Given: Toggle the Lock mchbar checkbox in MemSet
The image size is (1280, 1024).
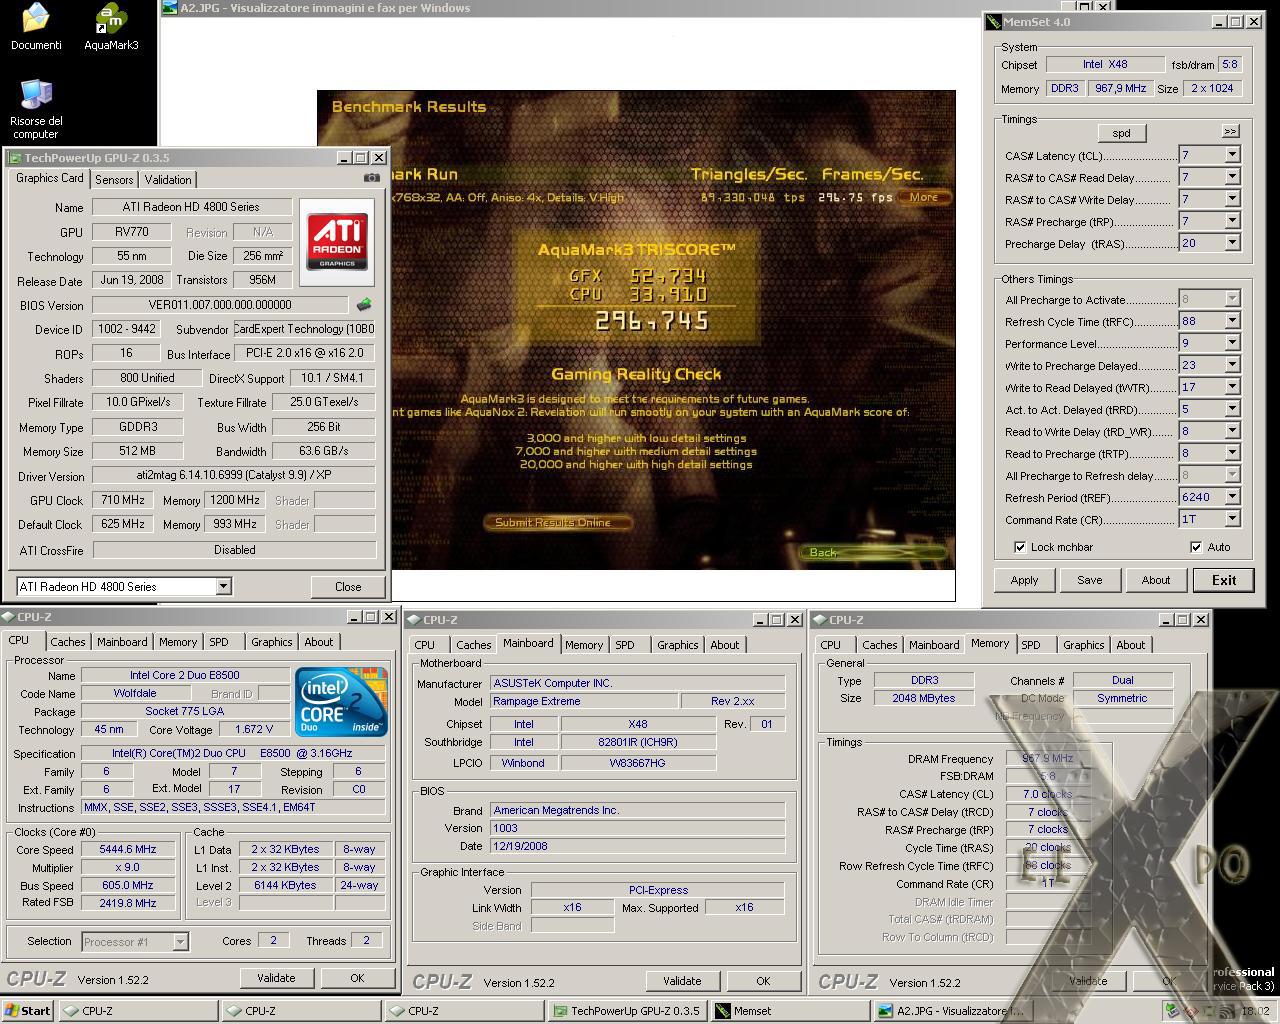Looking at the screenshot, I should click(1019, 547).
